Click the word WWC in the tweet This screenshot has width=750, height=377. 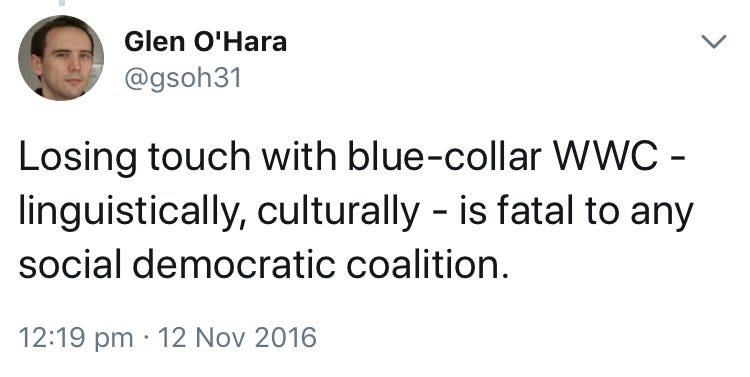tap(605, 157)
